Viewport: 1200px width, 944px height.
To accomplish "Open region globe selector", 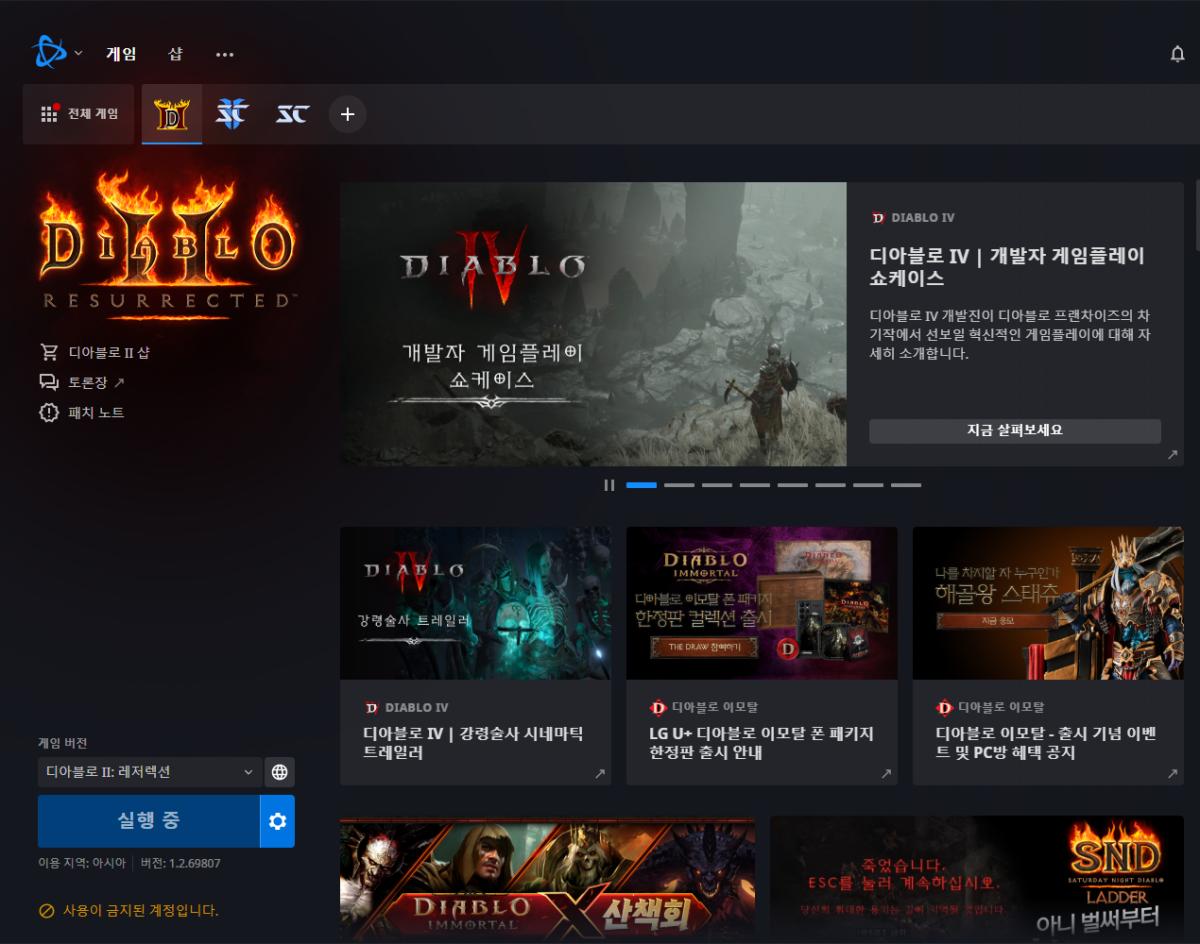I will point(280,772).
